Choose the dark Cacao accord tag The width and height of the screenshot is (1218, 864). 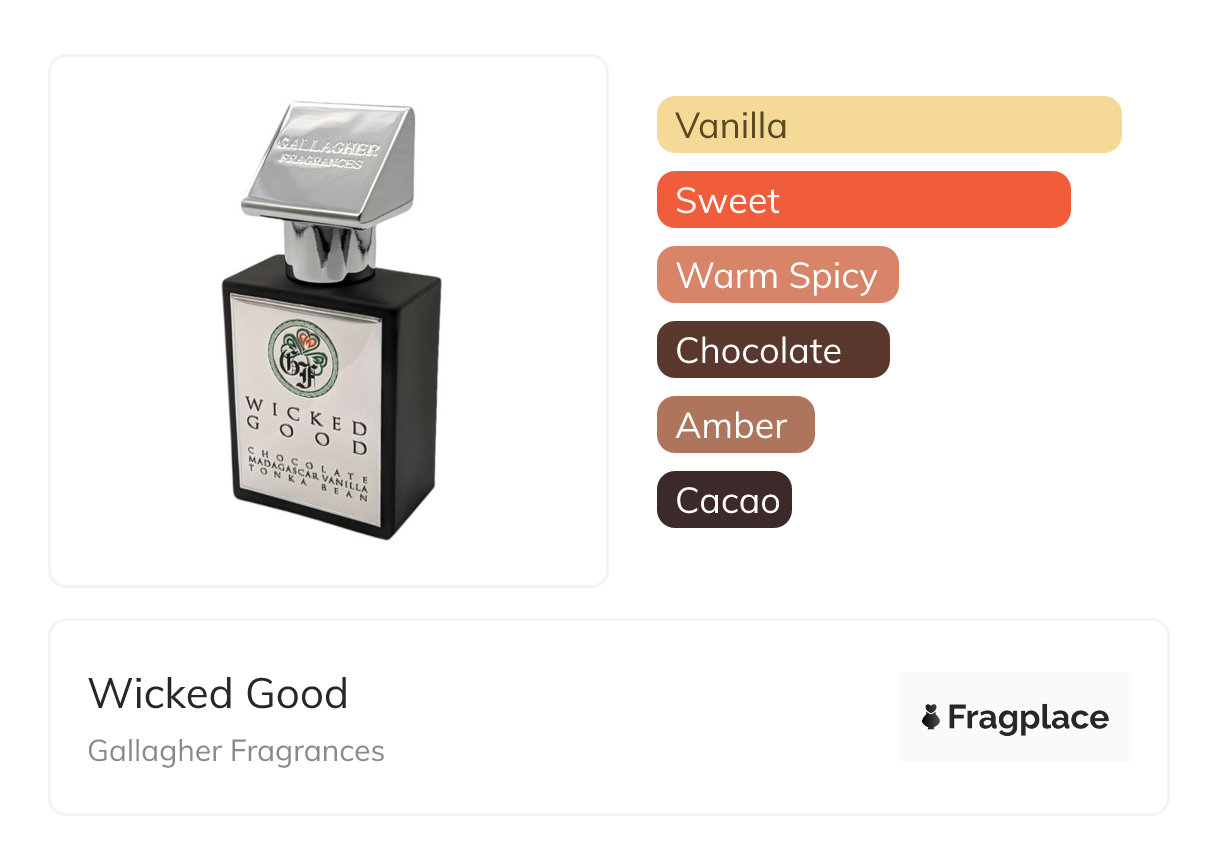pos(724,500)
